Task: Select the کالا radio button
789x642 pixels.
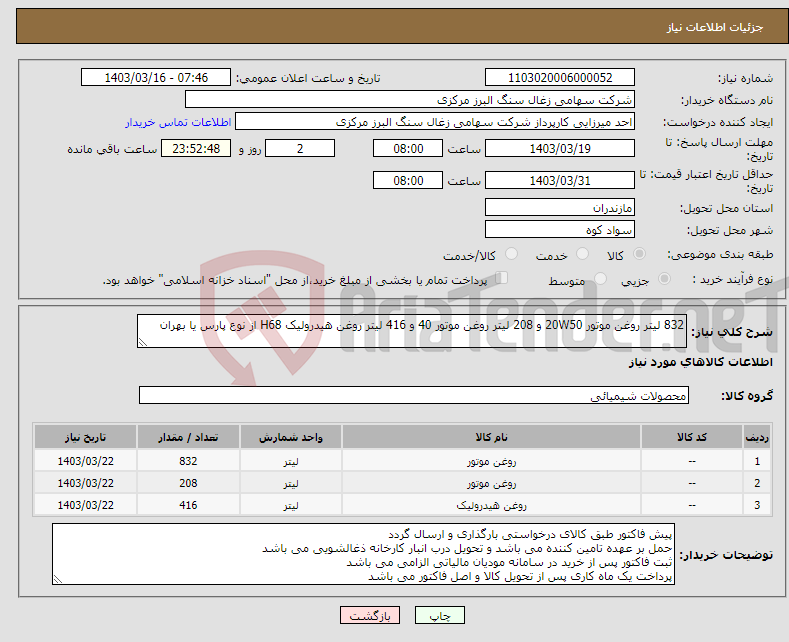Action: (x=639, y=254)
